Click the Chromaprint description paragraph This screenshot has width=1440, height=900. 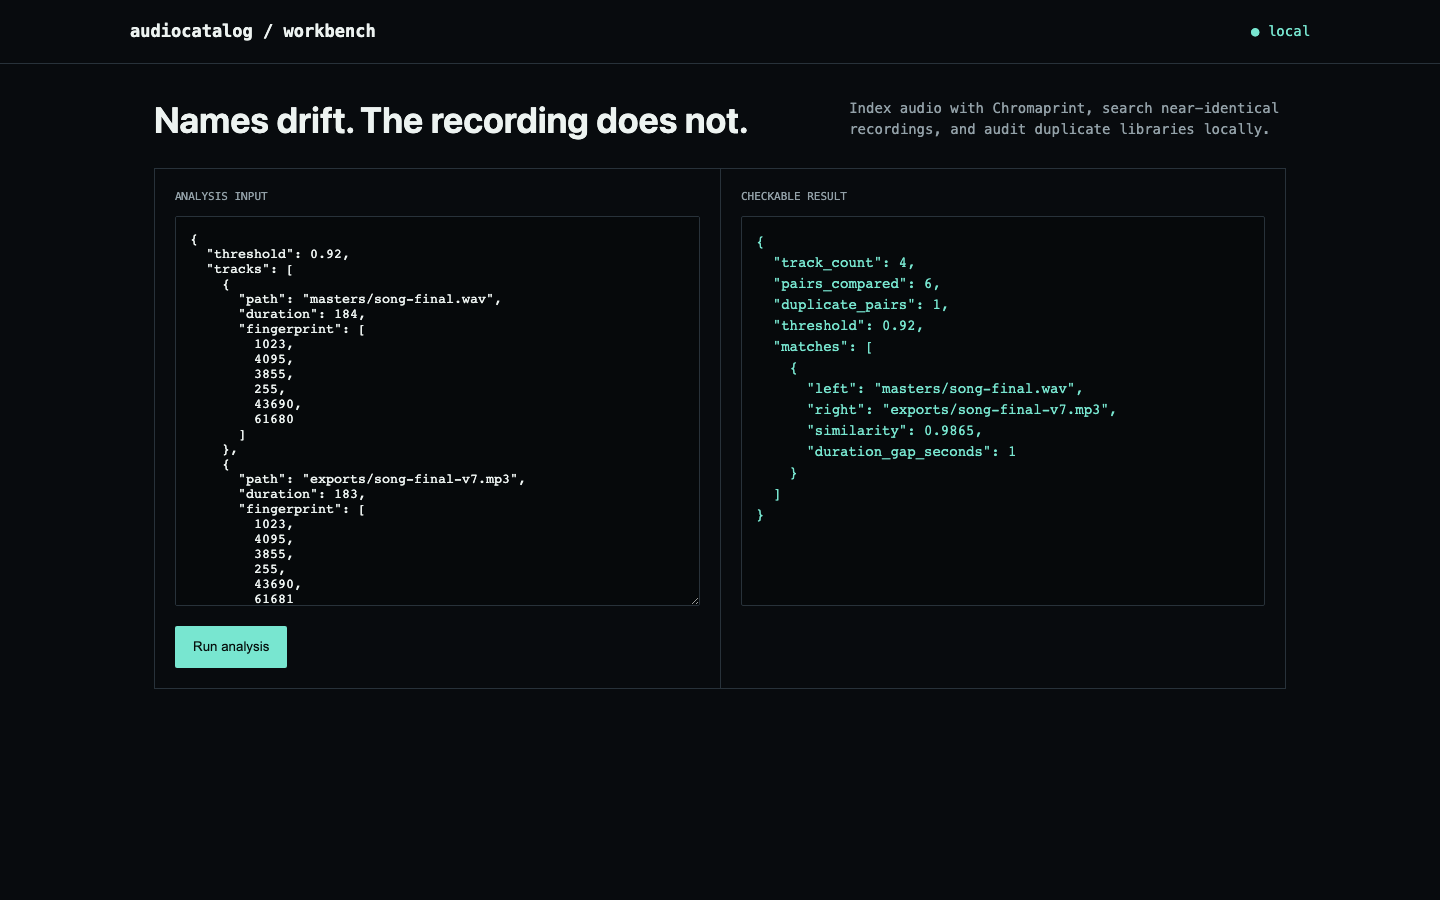pos(1064,118)
